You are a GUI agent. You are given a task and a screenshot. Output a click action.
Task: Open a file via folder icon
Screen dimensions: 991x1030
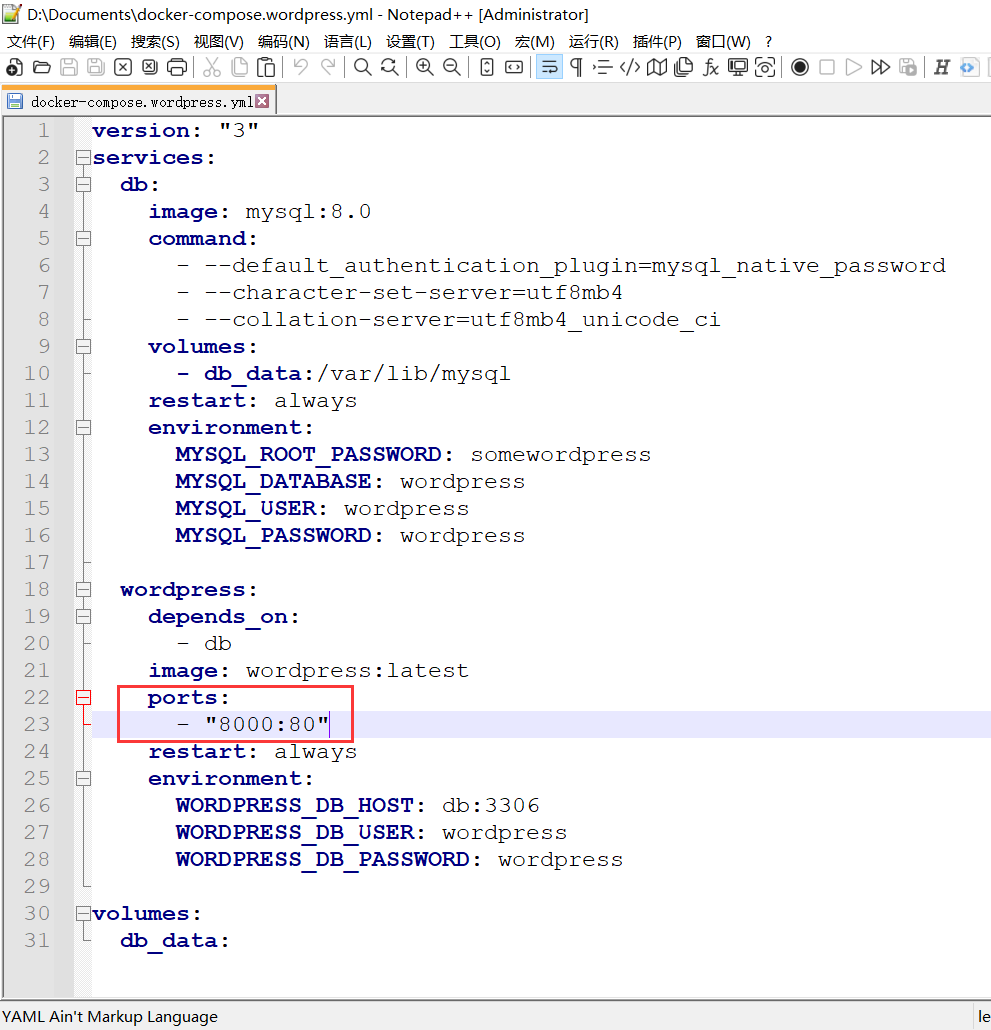(42, 67)
